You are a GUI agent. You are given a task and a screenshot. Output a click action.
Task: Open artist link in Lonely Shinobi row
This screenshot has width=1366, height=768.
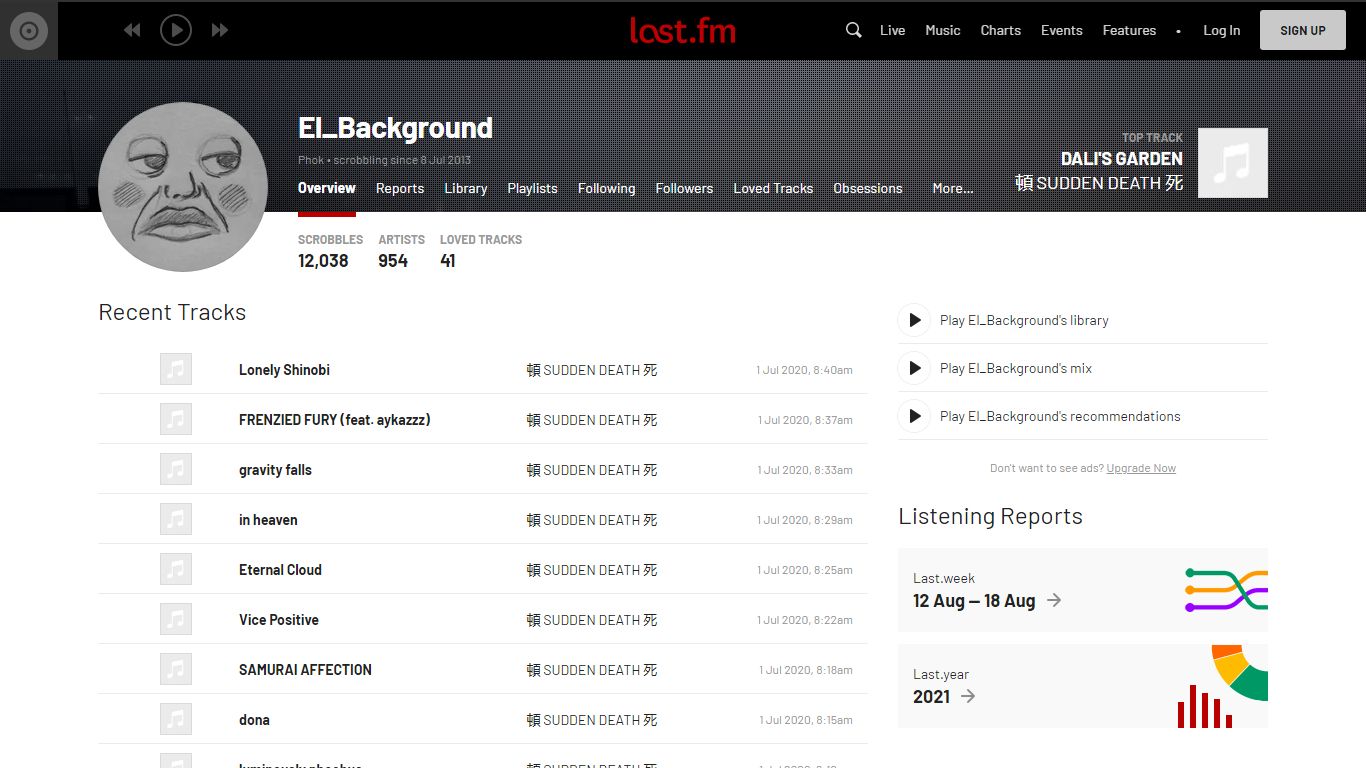point(592,370)
